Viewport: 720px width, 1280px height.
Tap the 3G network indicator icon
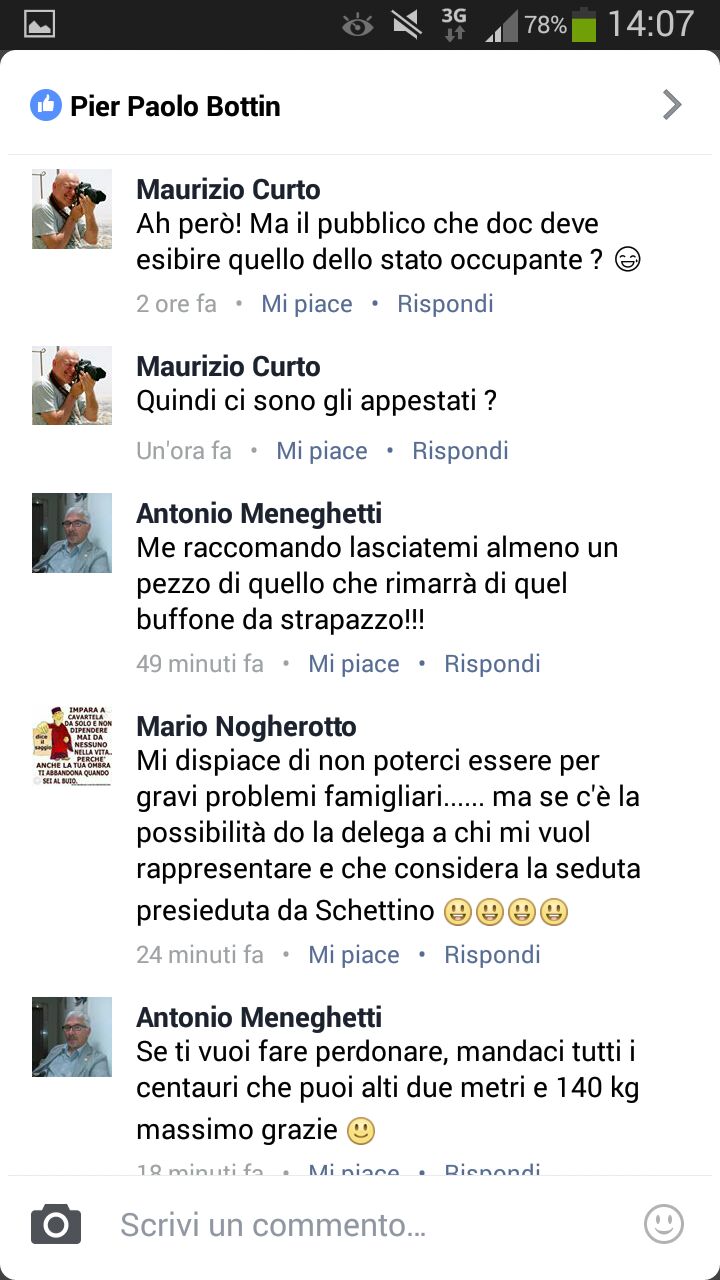coord(454,25)
